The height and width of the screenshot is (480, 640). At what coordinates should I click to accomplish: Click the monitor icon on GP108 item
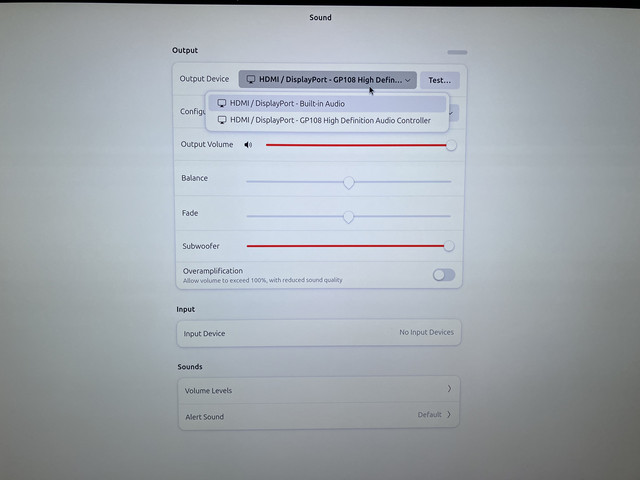click(222, 120)
